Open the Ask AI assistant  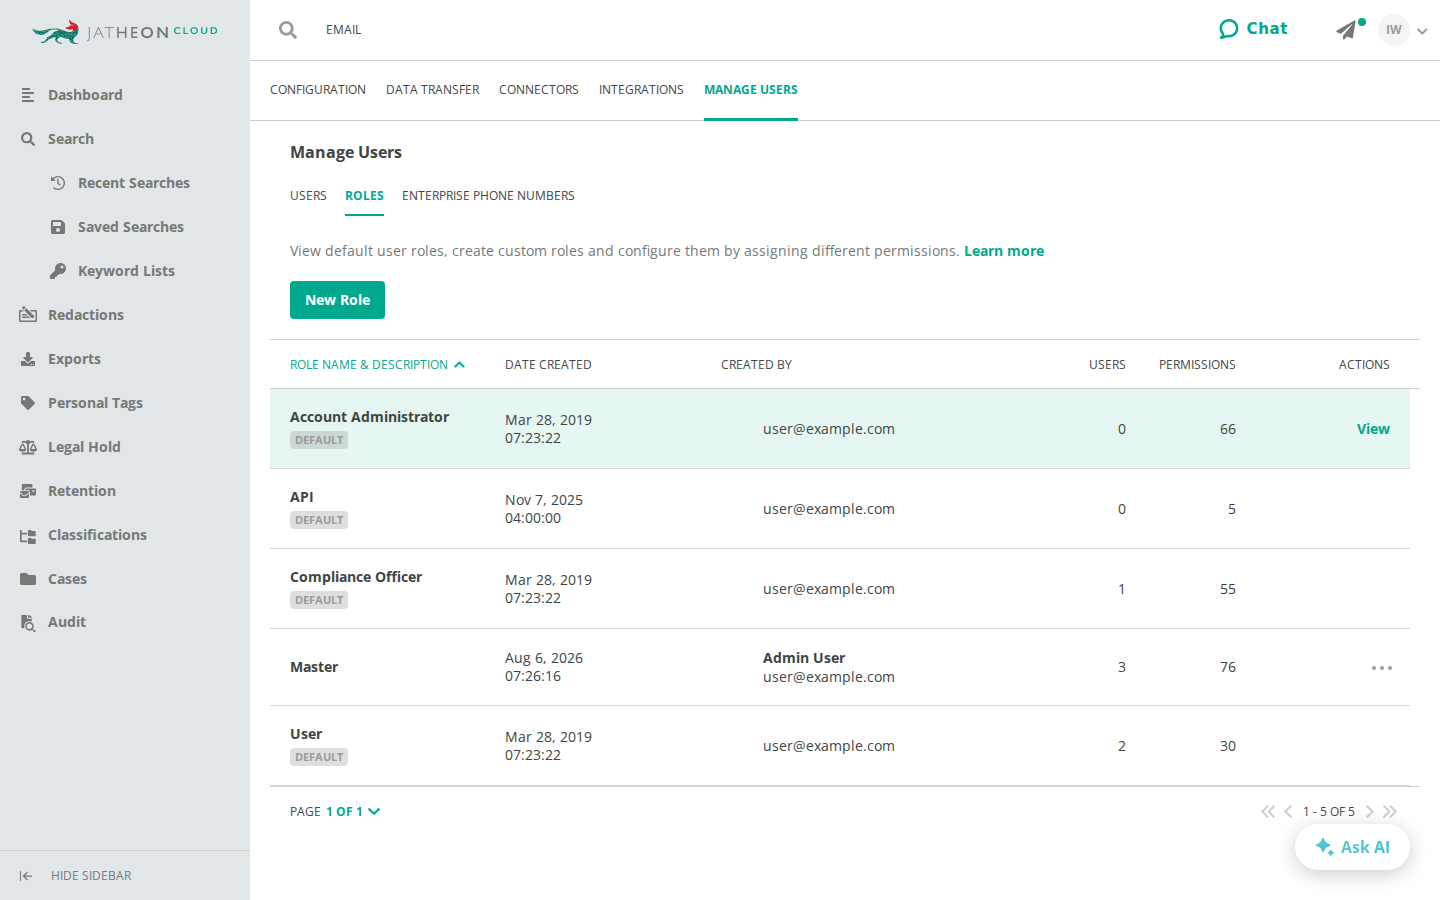[1352, 847]
